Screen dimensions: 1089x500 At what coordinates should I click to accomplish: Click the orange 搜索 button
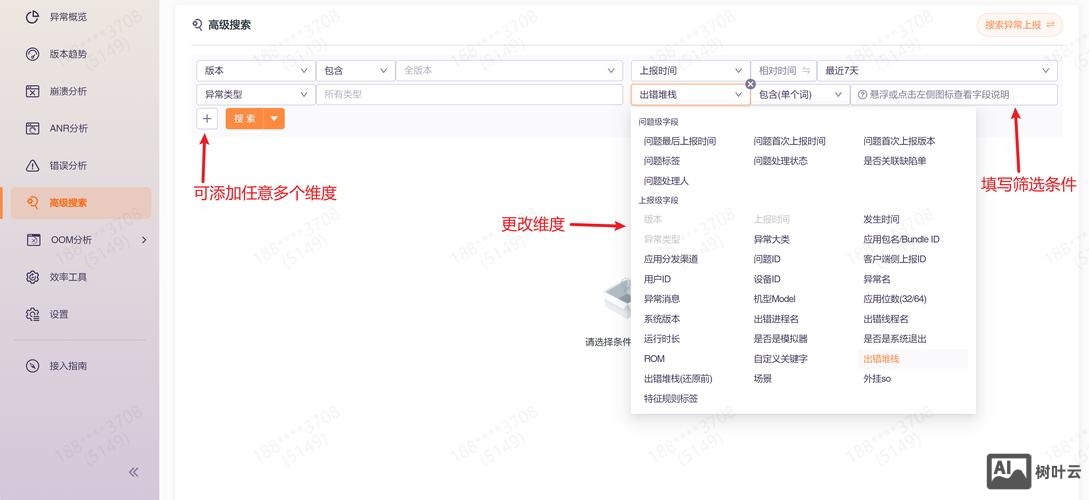(245, 119)
